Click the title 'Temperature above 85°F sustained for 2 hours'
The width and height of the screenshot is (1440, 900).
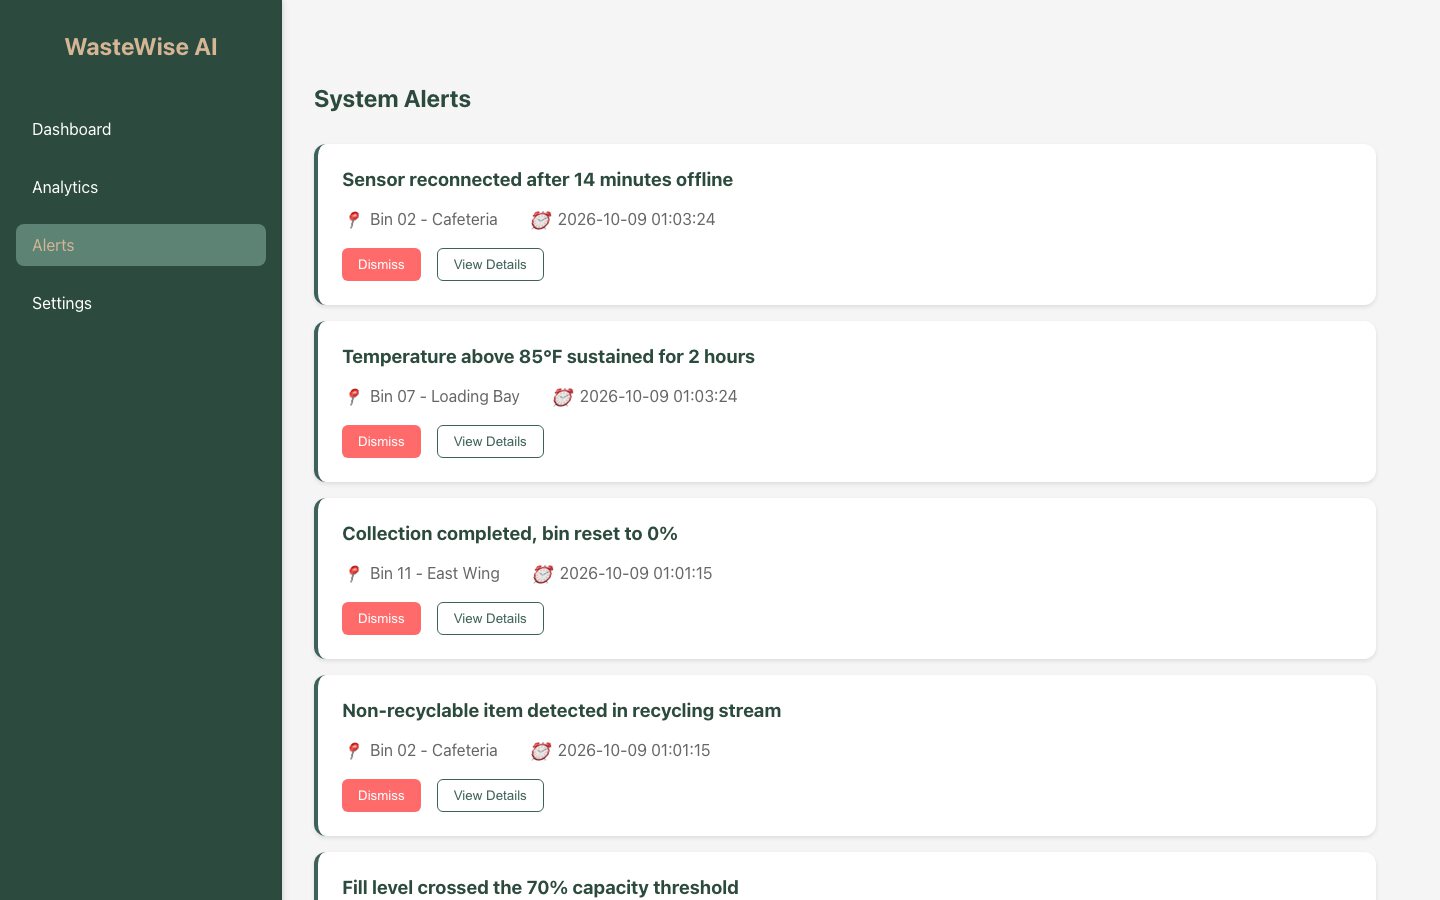[x=548, y=357]
